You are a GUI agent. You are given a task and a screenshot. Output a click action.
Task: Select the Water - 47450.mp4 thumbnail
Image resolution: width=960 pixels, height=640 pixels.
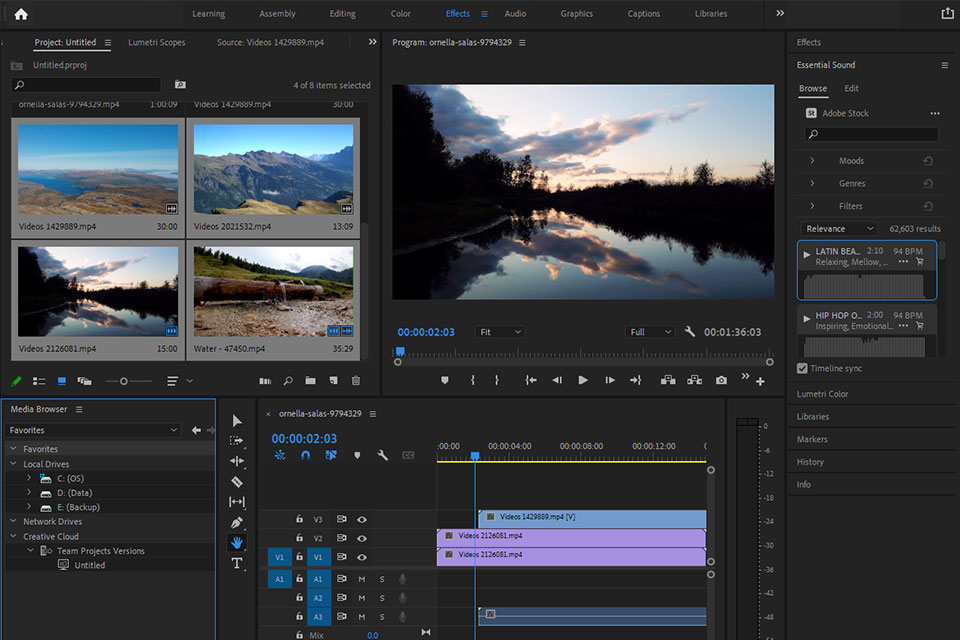coord(273,292)
